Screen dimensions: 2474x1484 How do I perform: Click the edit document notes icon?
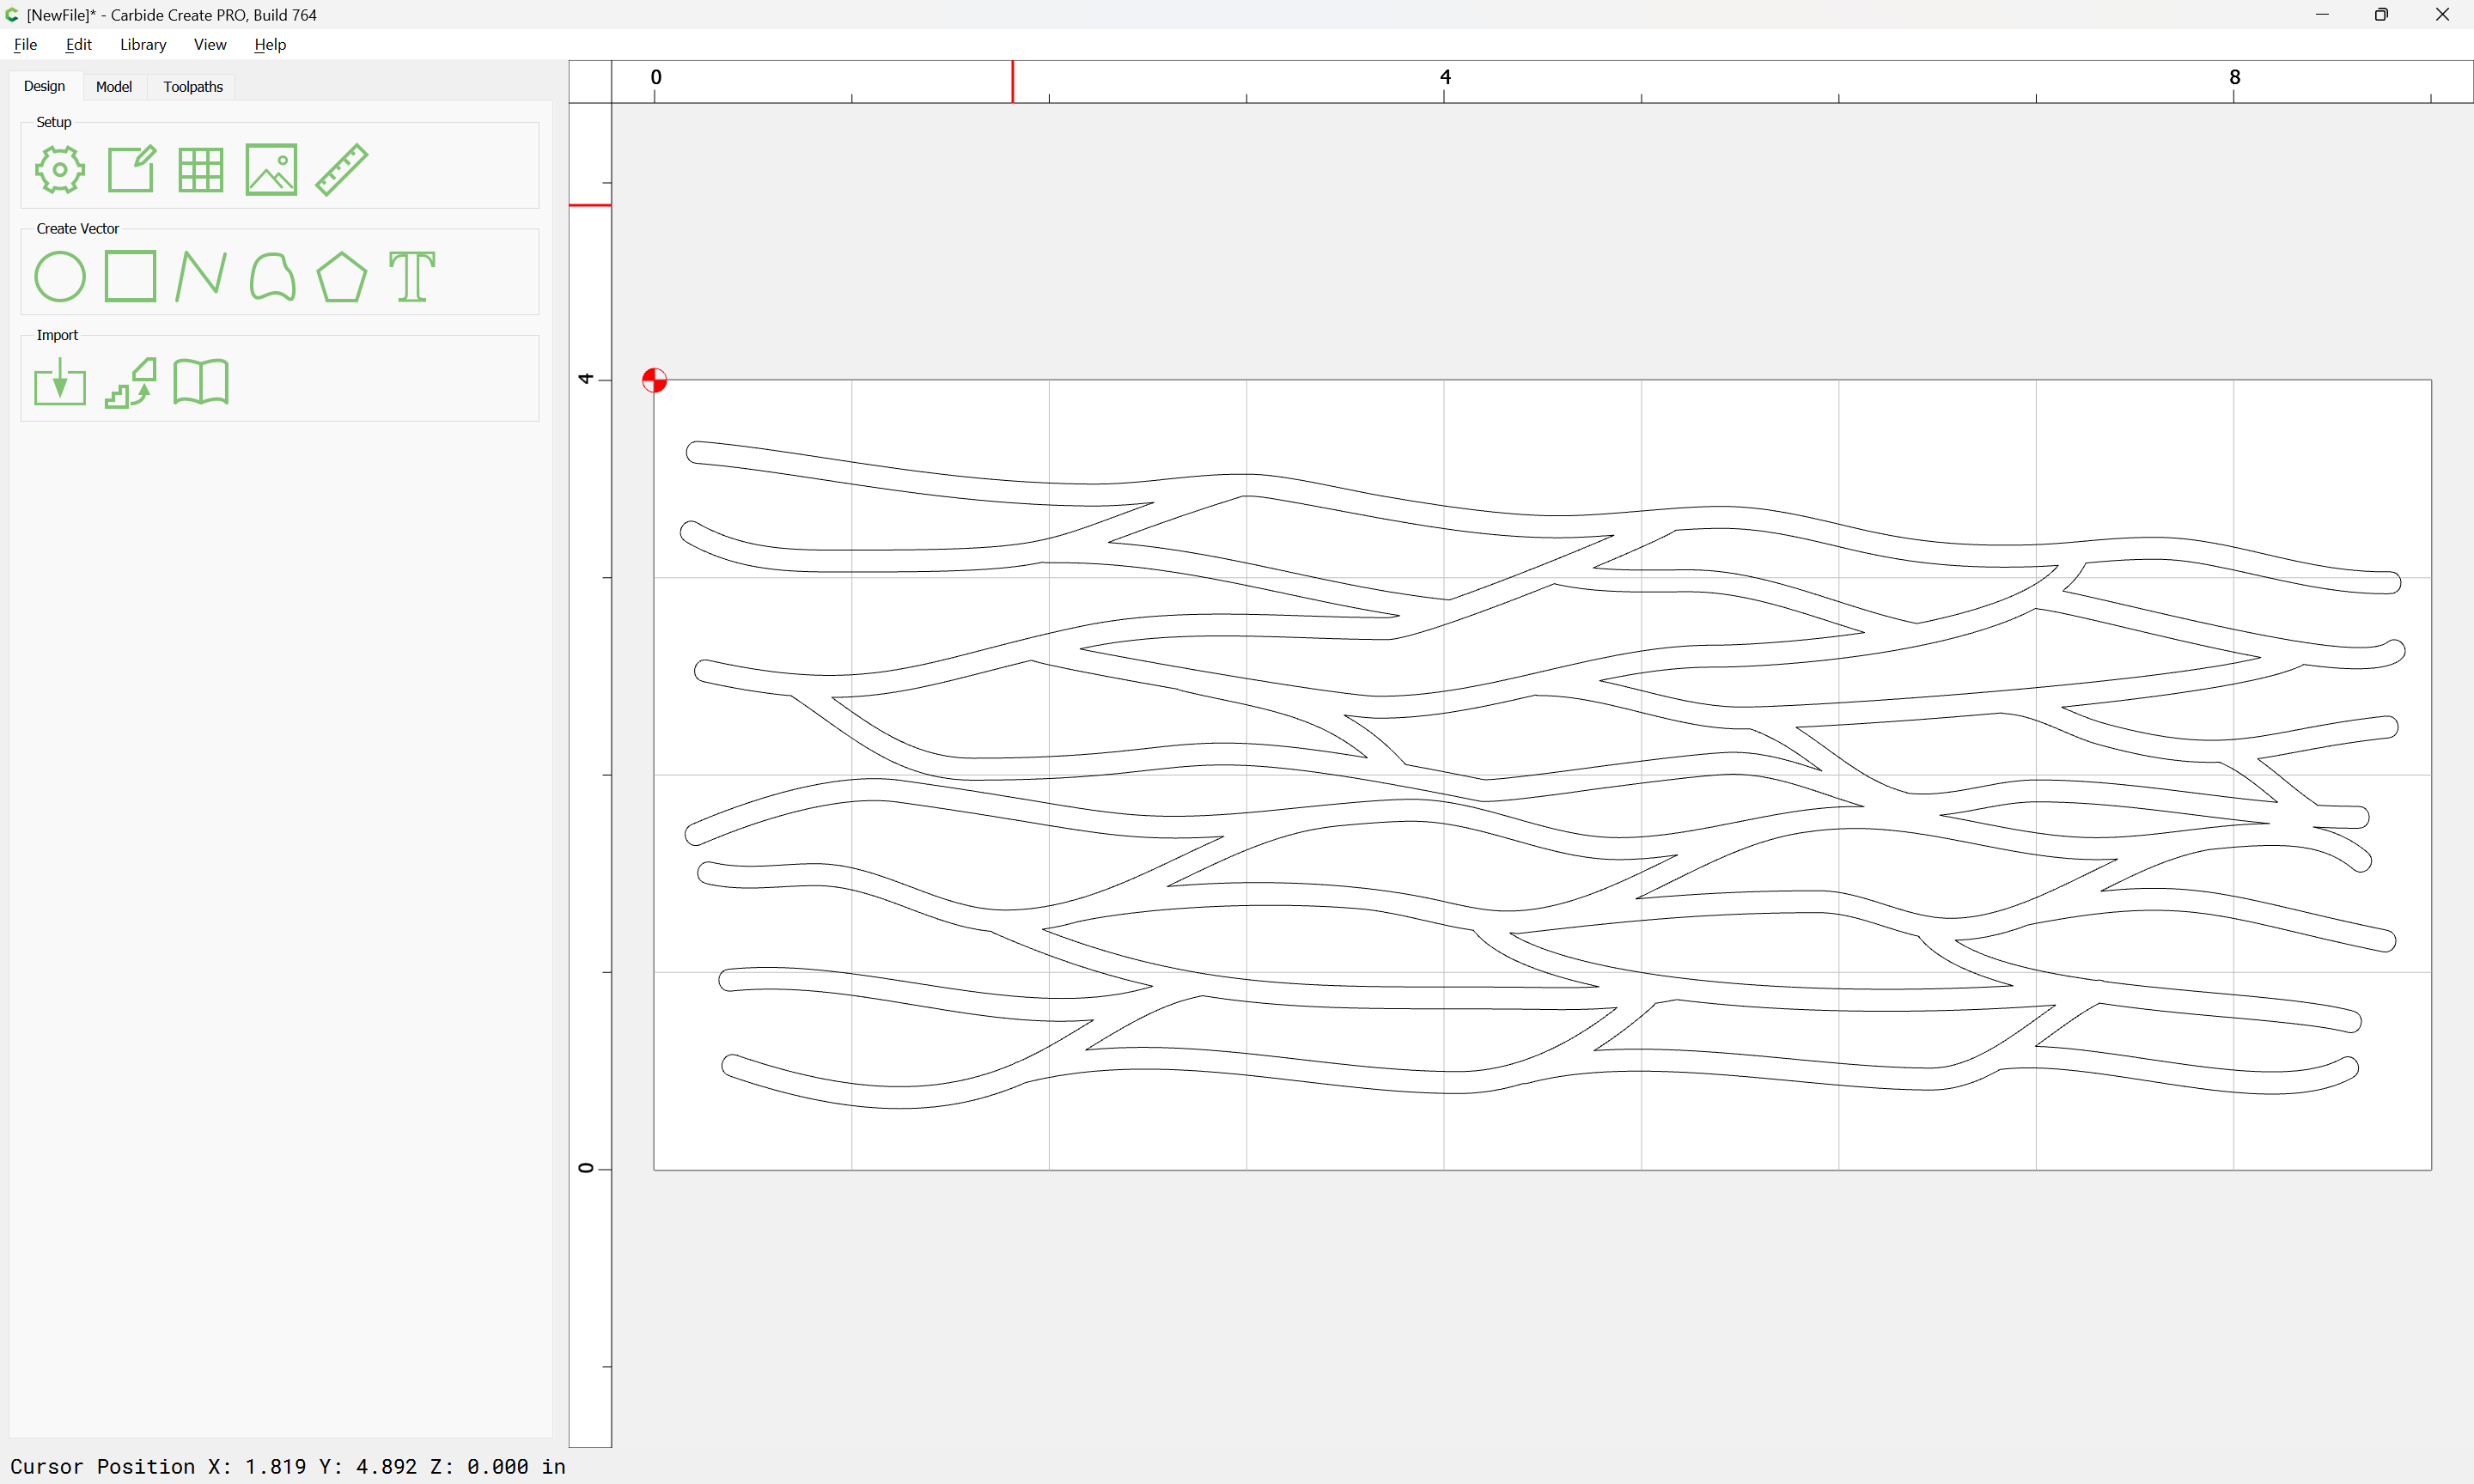pos(131,169)
